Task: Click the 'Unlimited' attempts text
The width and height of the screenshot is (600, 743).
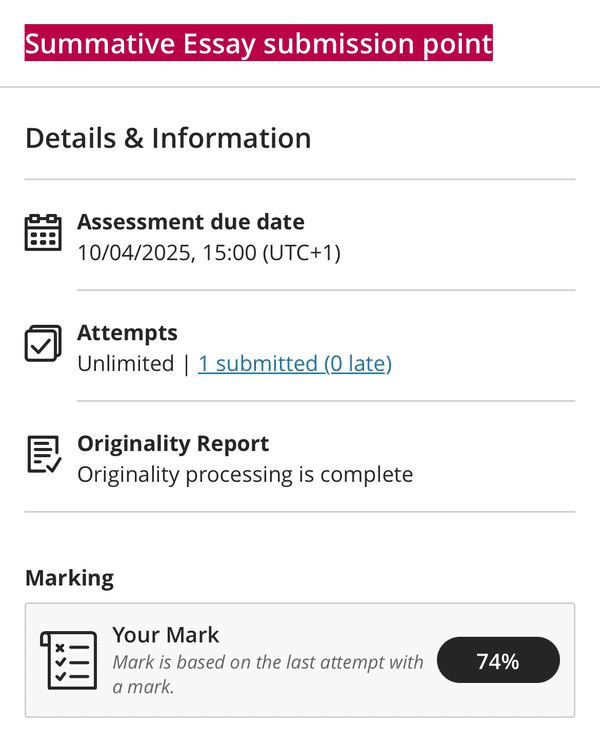Action: [125, 364]
